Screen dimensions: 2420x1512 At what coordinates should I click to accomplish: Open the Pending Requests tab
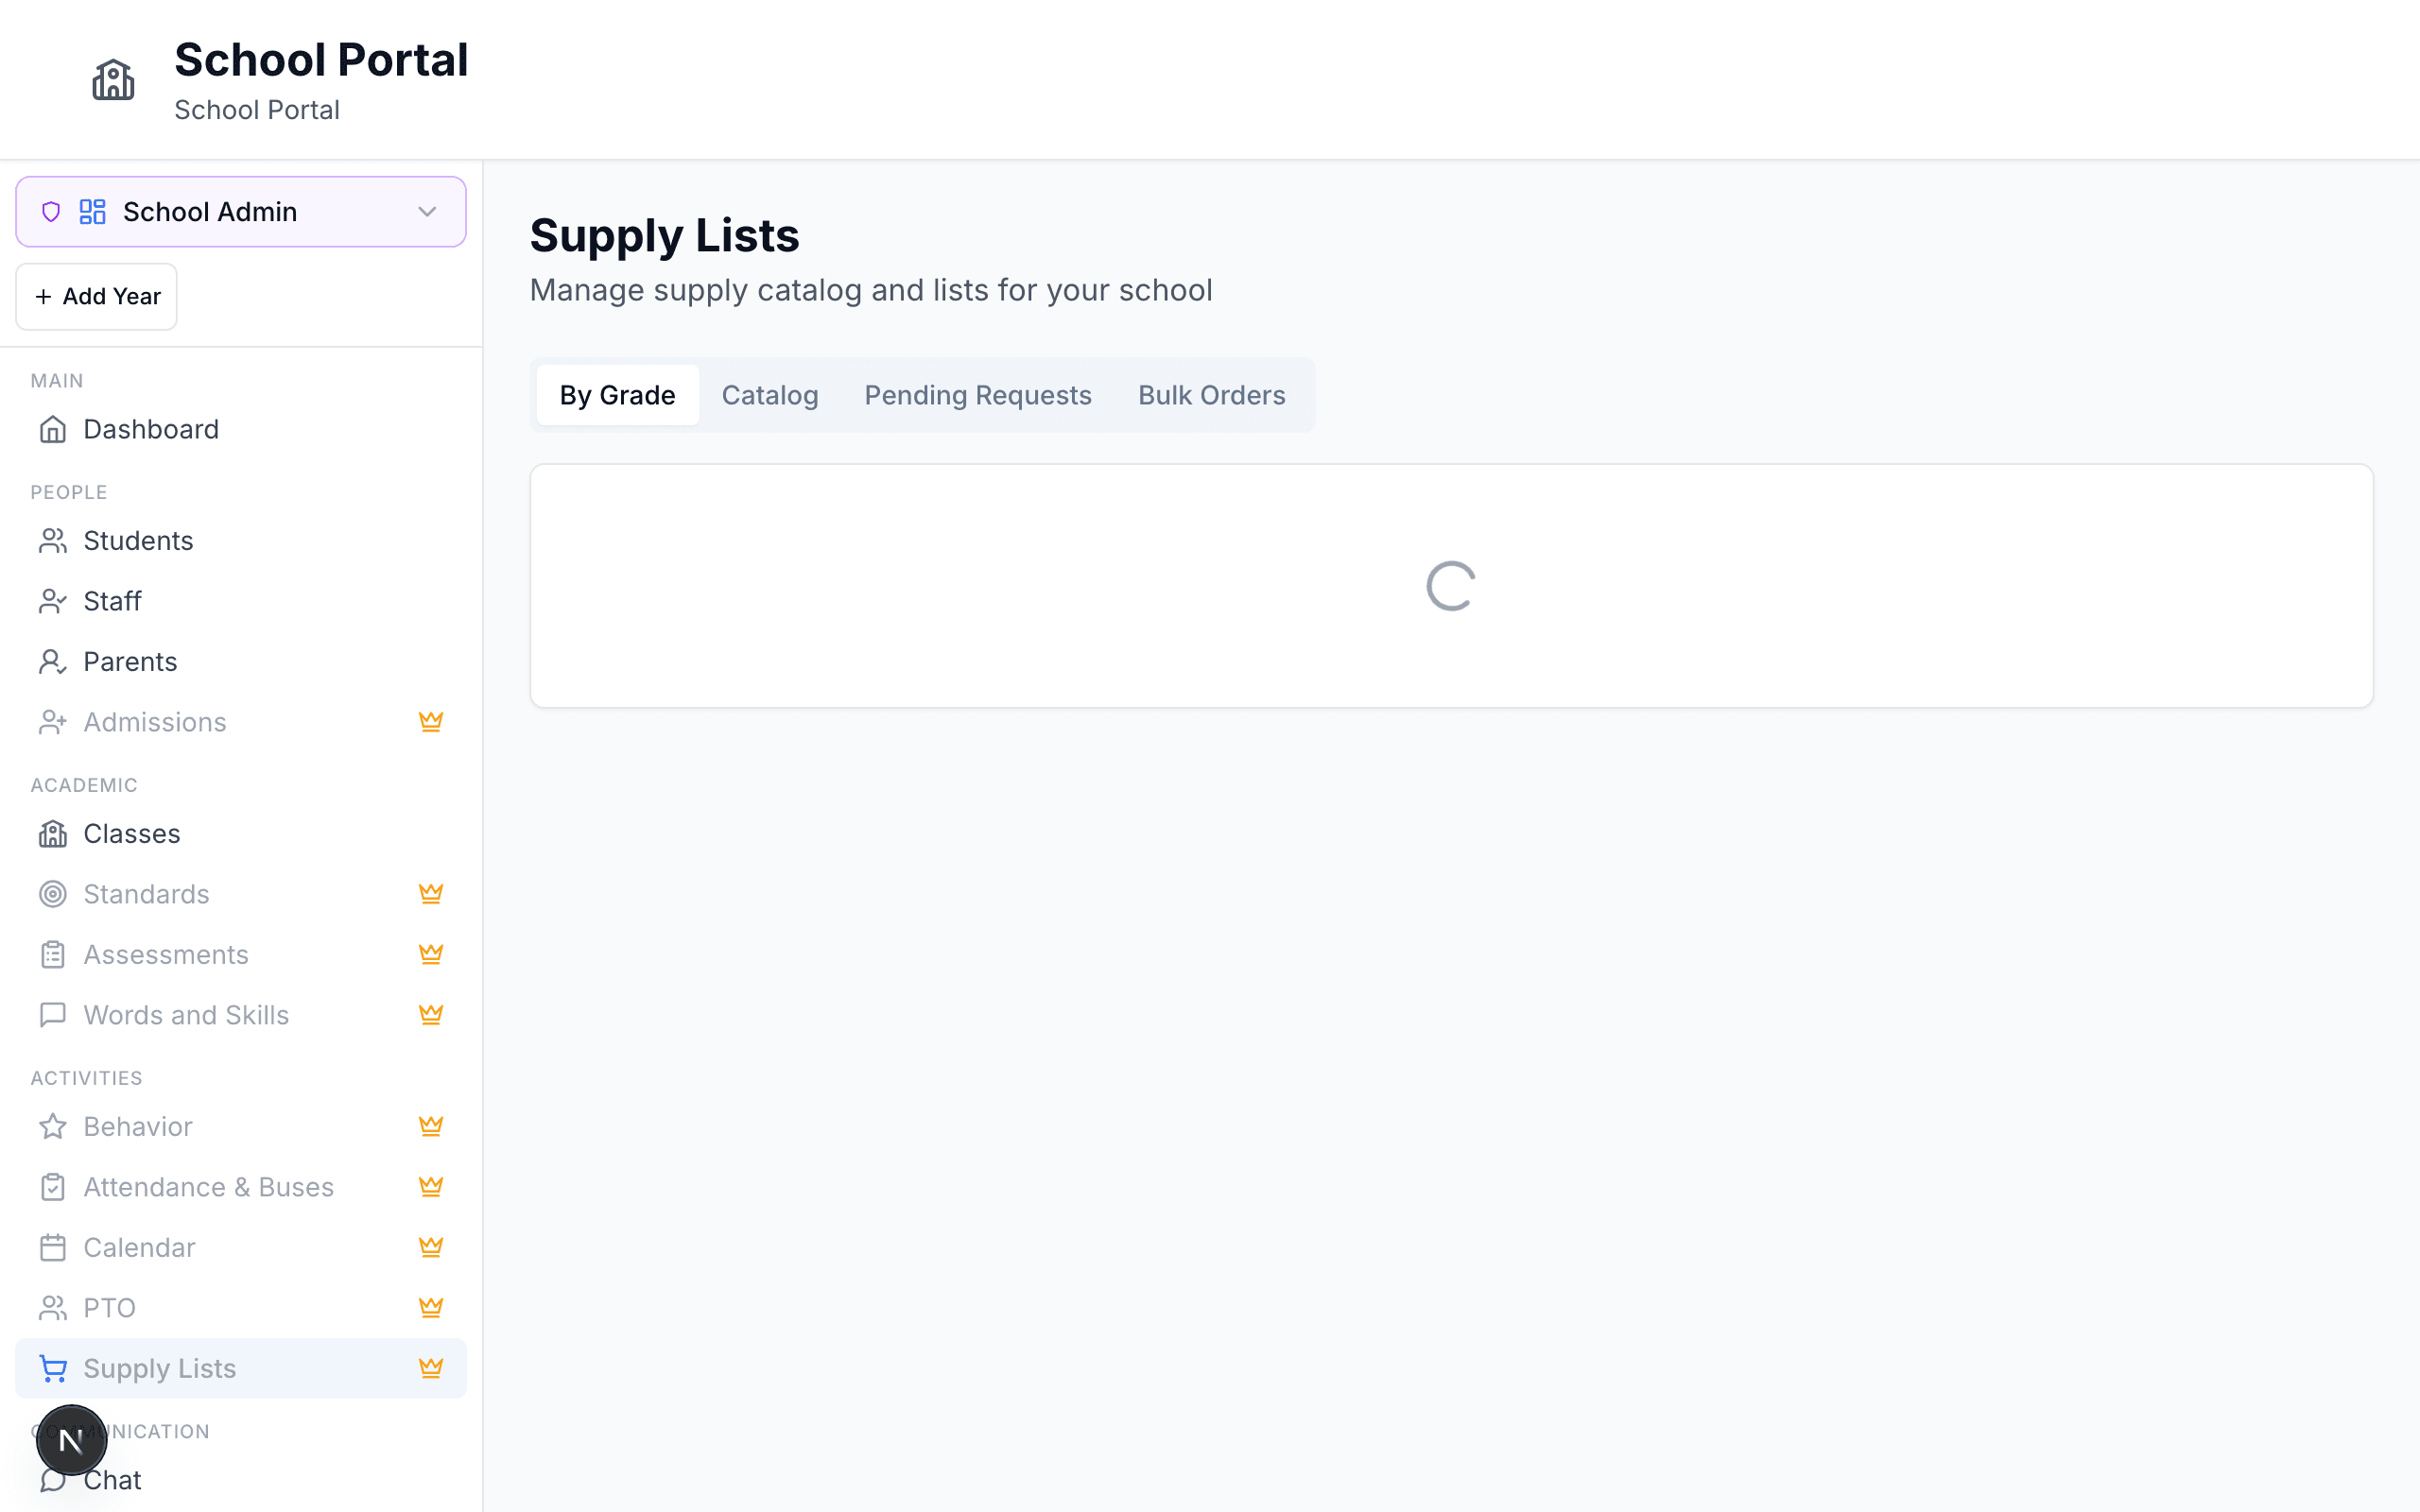(x=977, y=394)
